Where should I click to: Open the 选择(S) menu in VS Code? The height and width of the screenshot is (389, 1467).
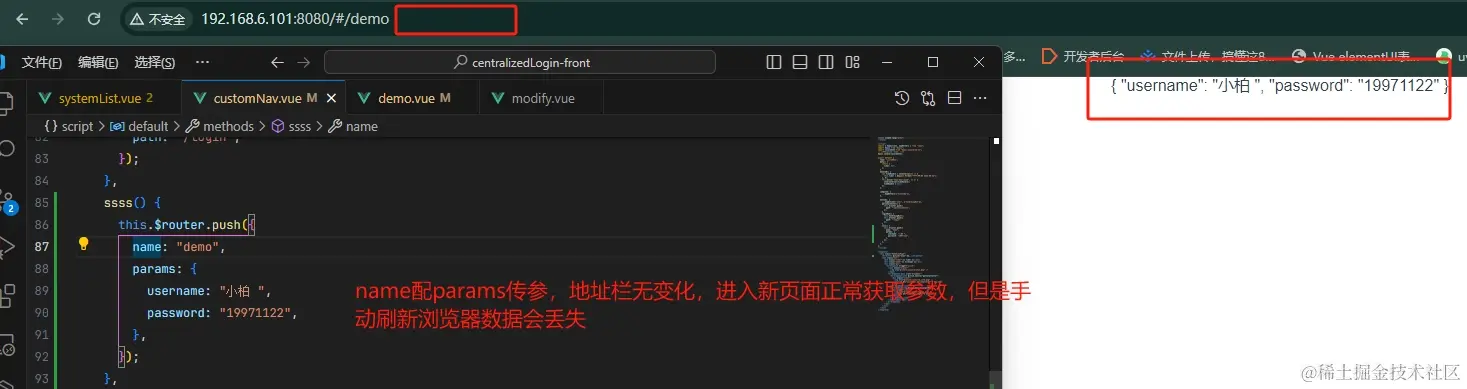[154, 62]
